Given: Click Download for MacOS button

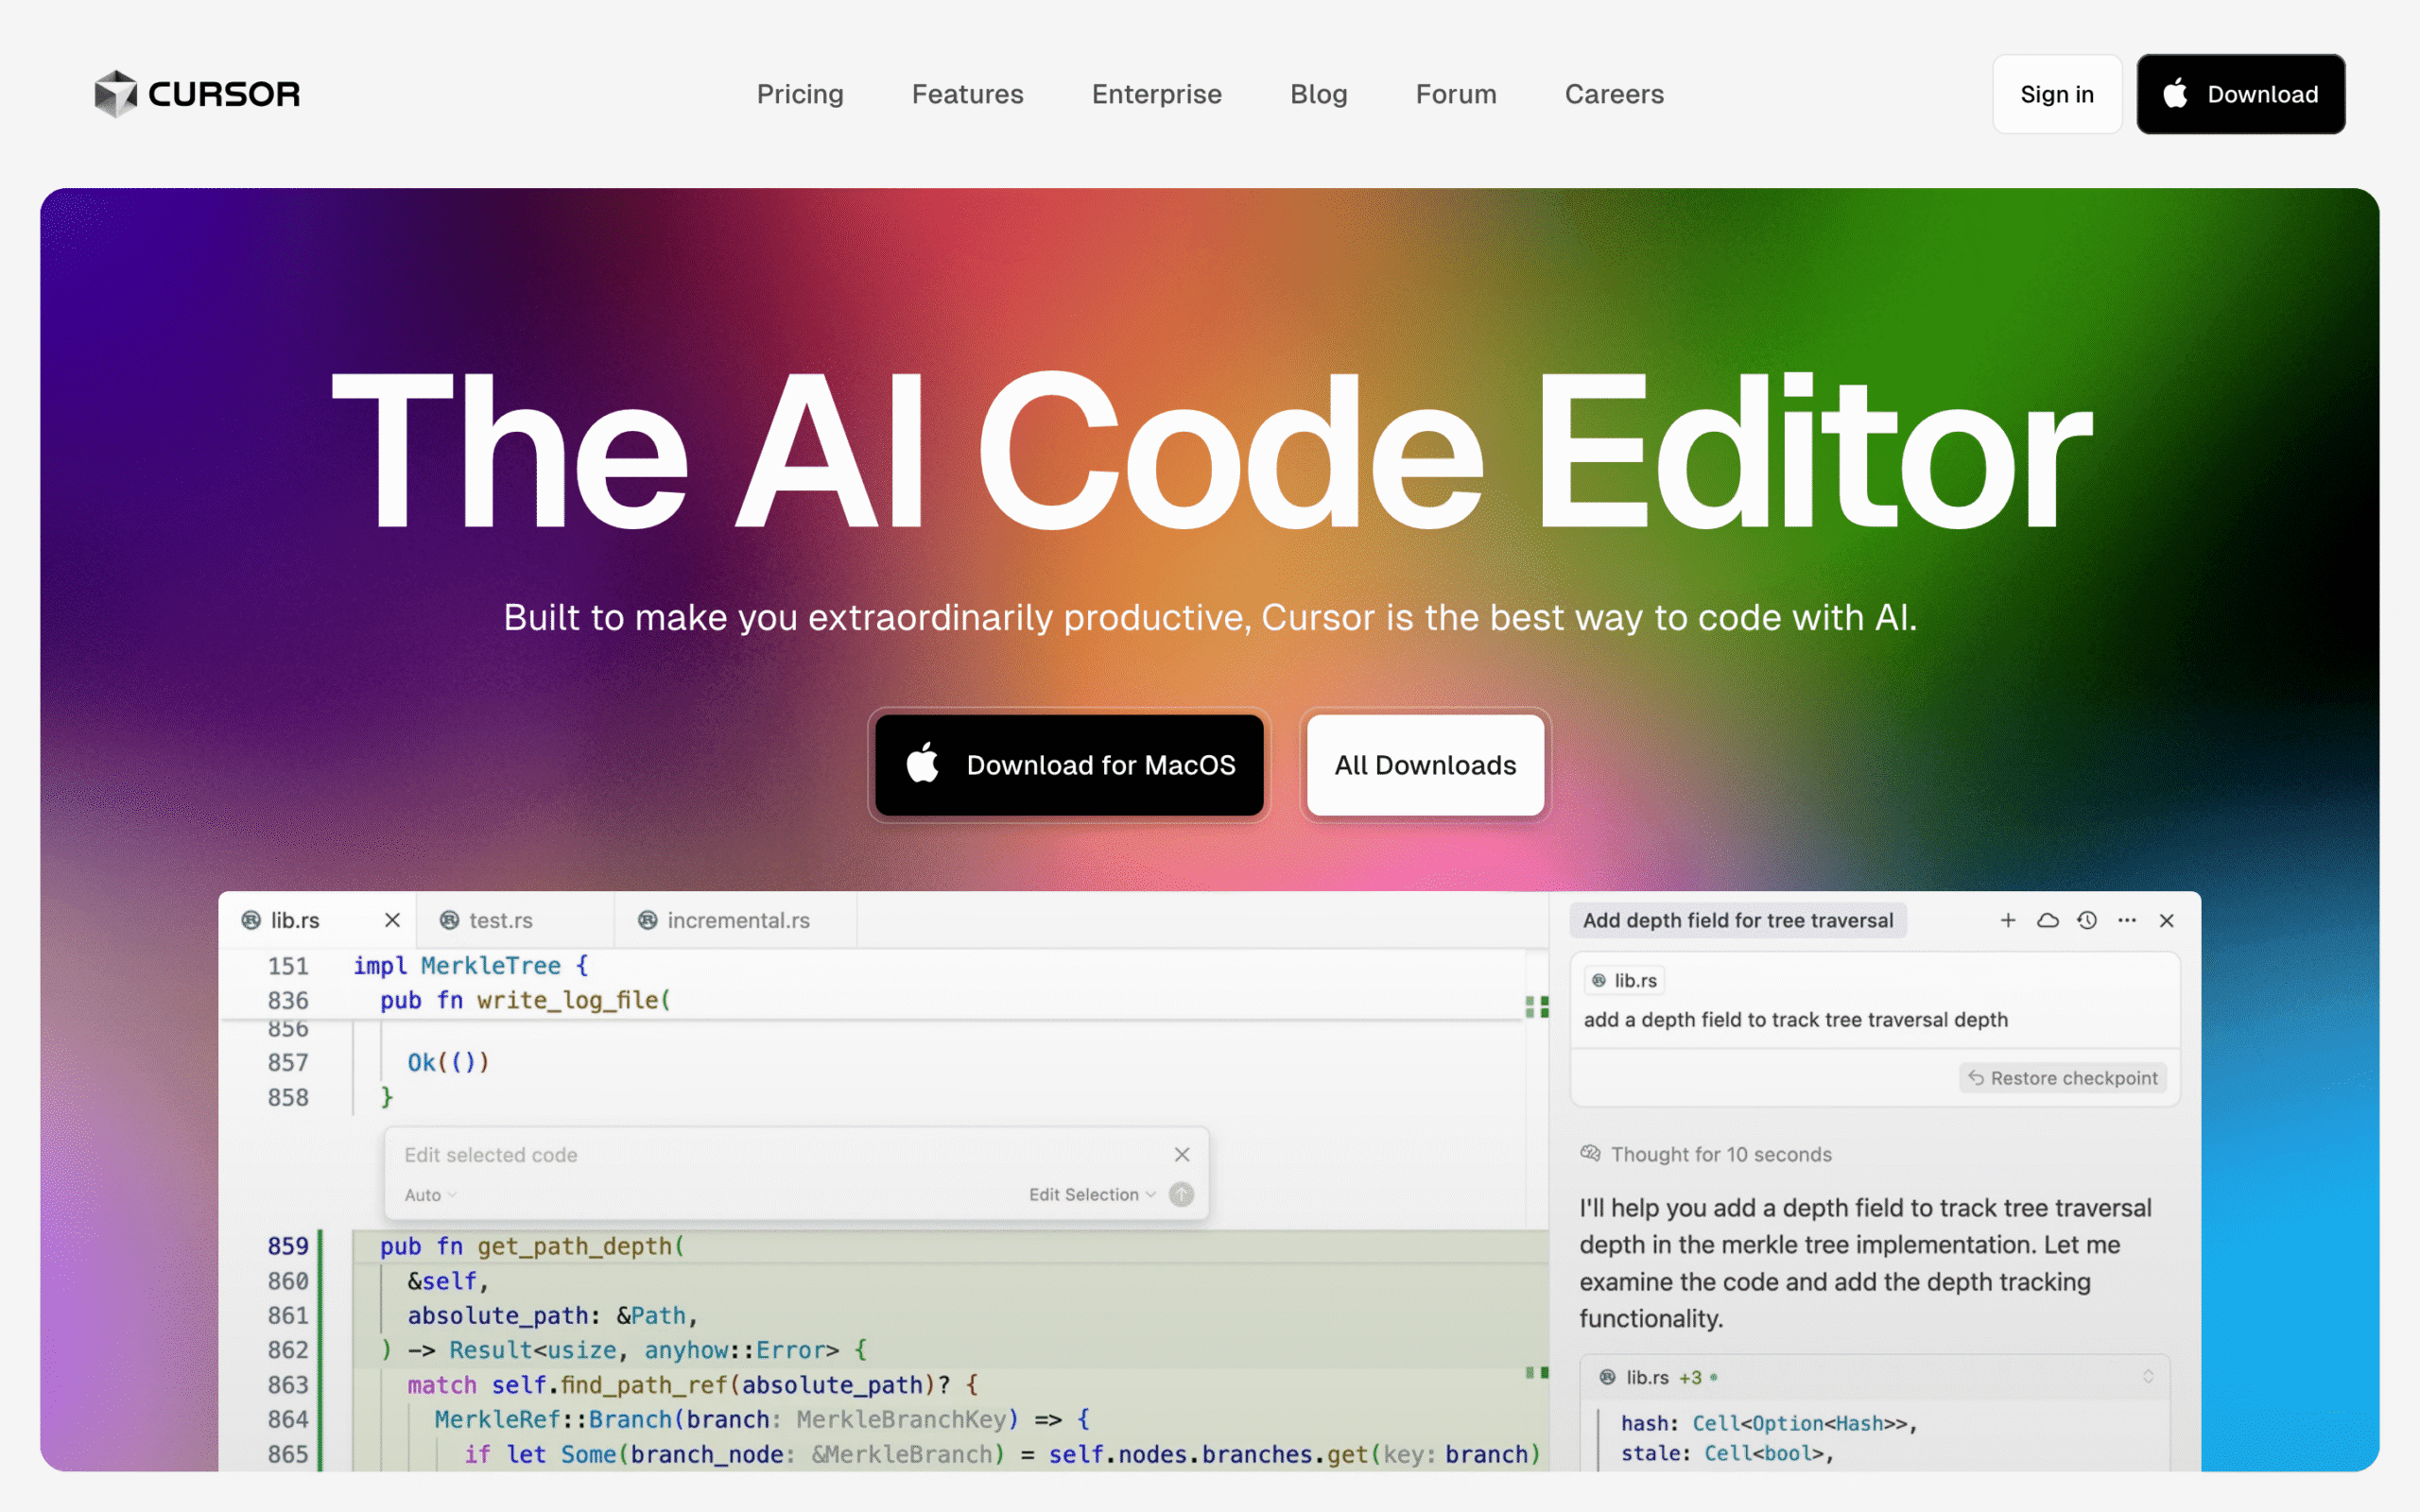Looking at the screenshot, I should point(1069,765).
